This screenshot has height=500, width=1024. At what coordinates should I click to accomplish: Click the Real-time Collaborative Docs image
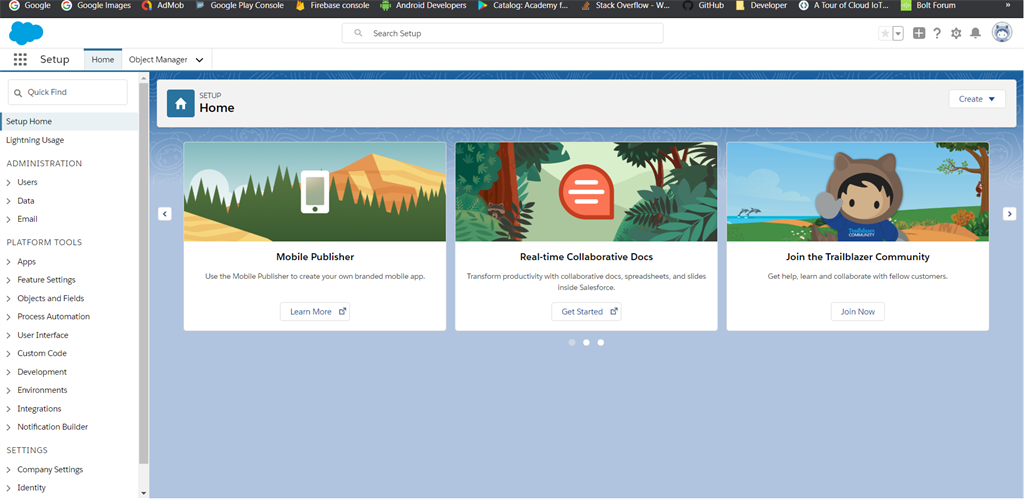click(586, 192)
